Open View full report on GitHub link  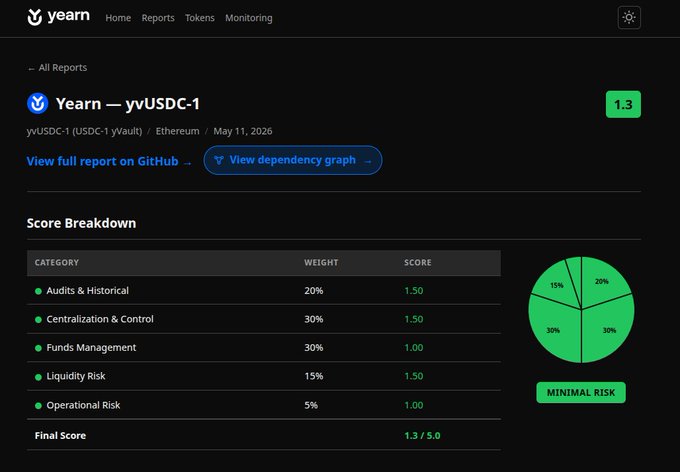pos(109,161)
